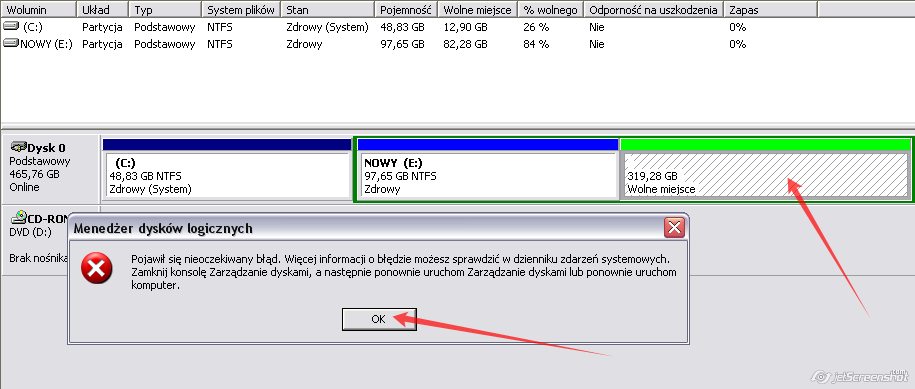Click the red error icon in dialog
915x389 pixels.
click(x=96, y=268)
